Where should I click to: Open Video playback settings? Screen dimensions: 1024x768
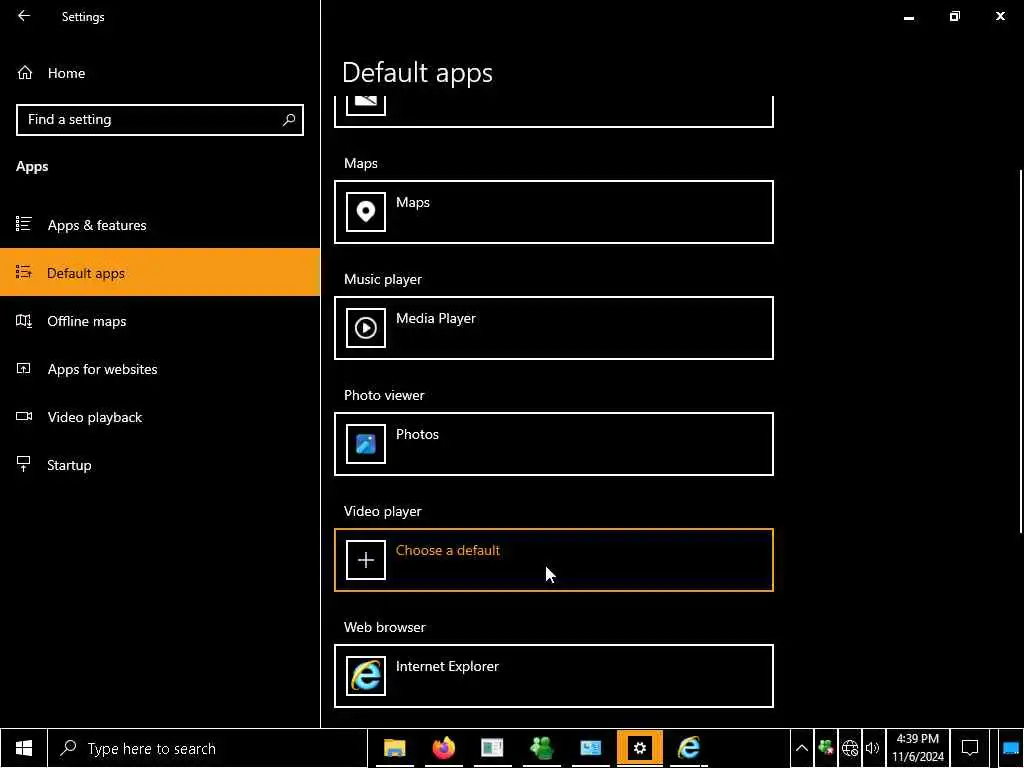160,417
